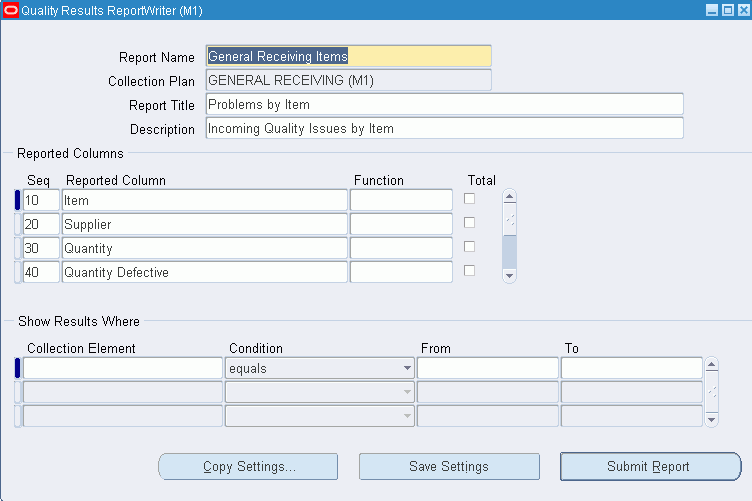Image resolution: width=752 pixels, height=501 pixels.
Task: Click up arrow of Show Results Where scrollbar
Action: click(x=712, y=364)
